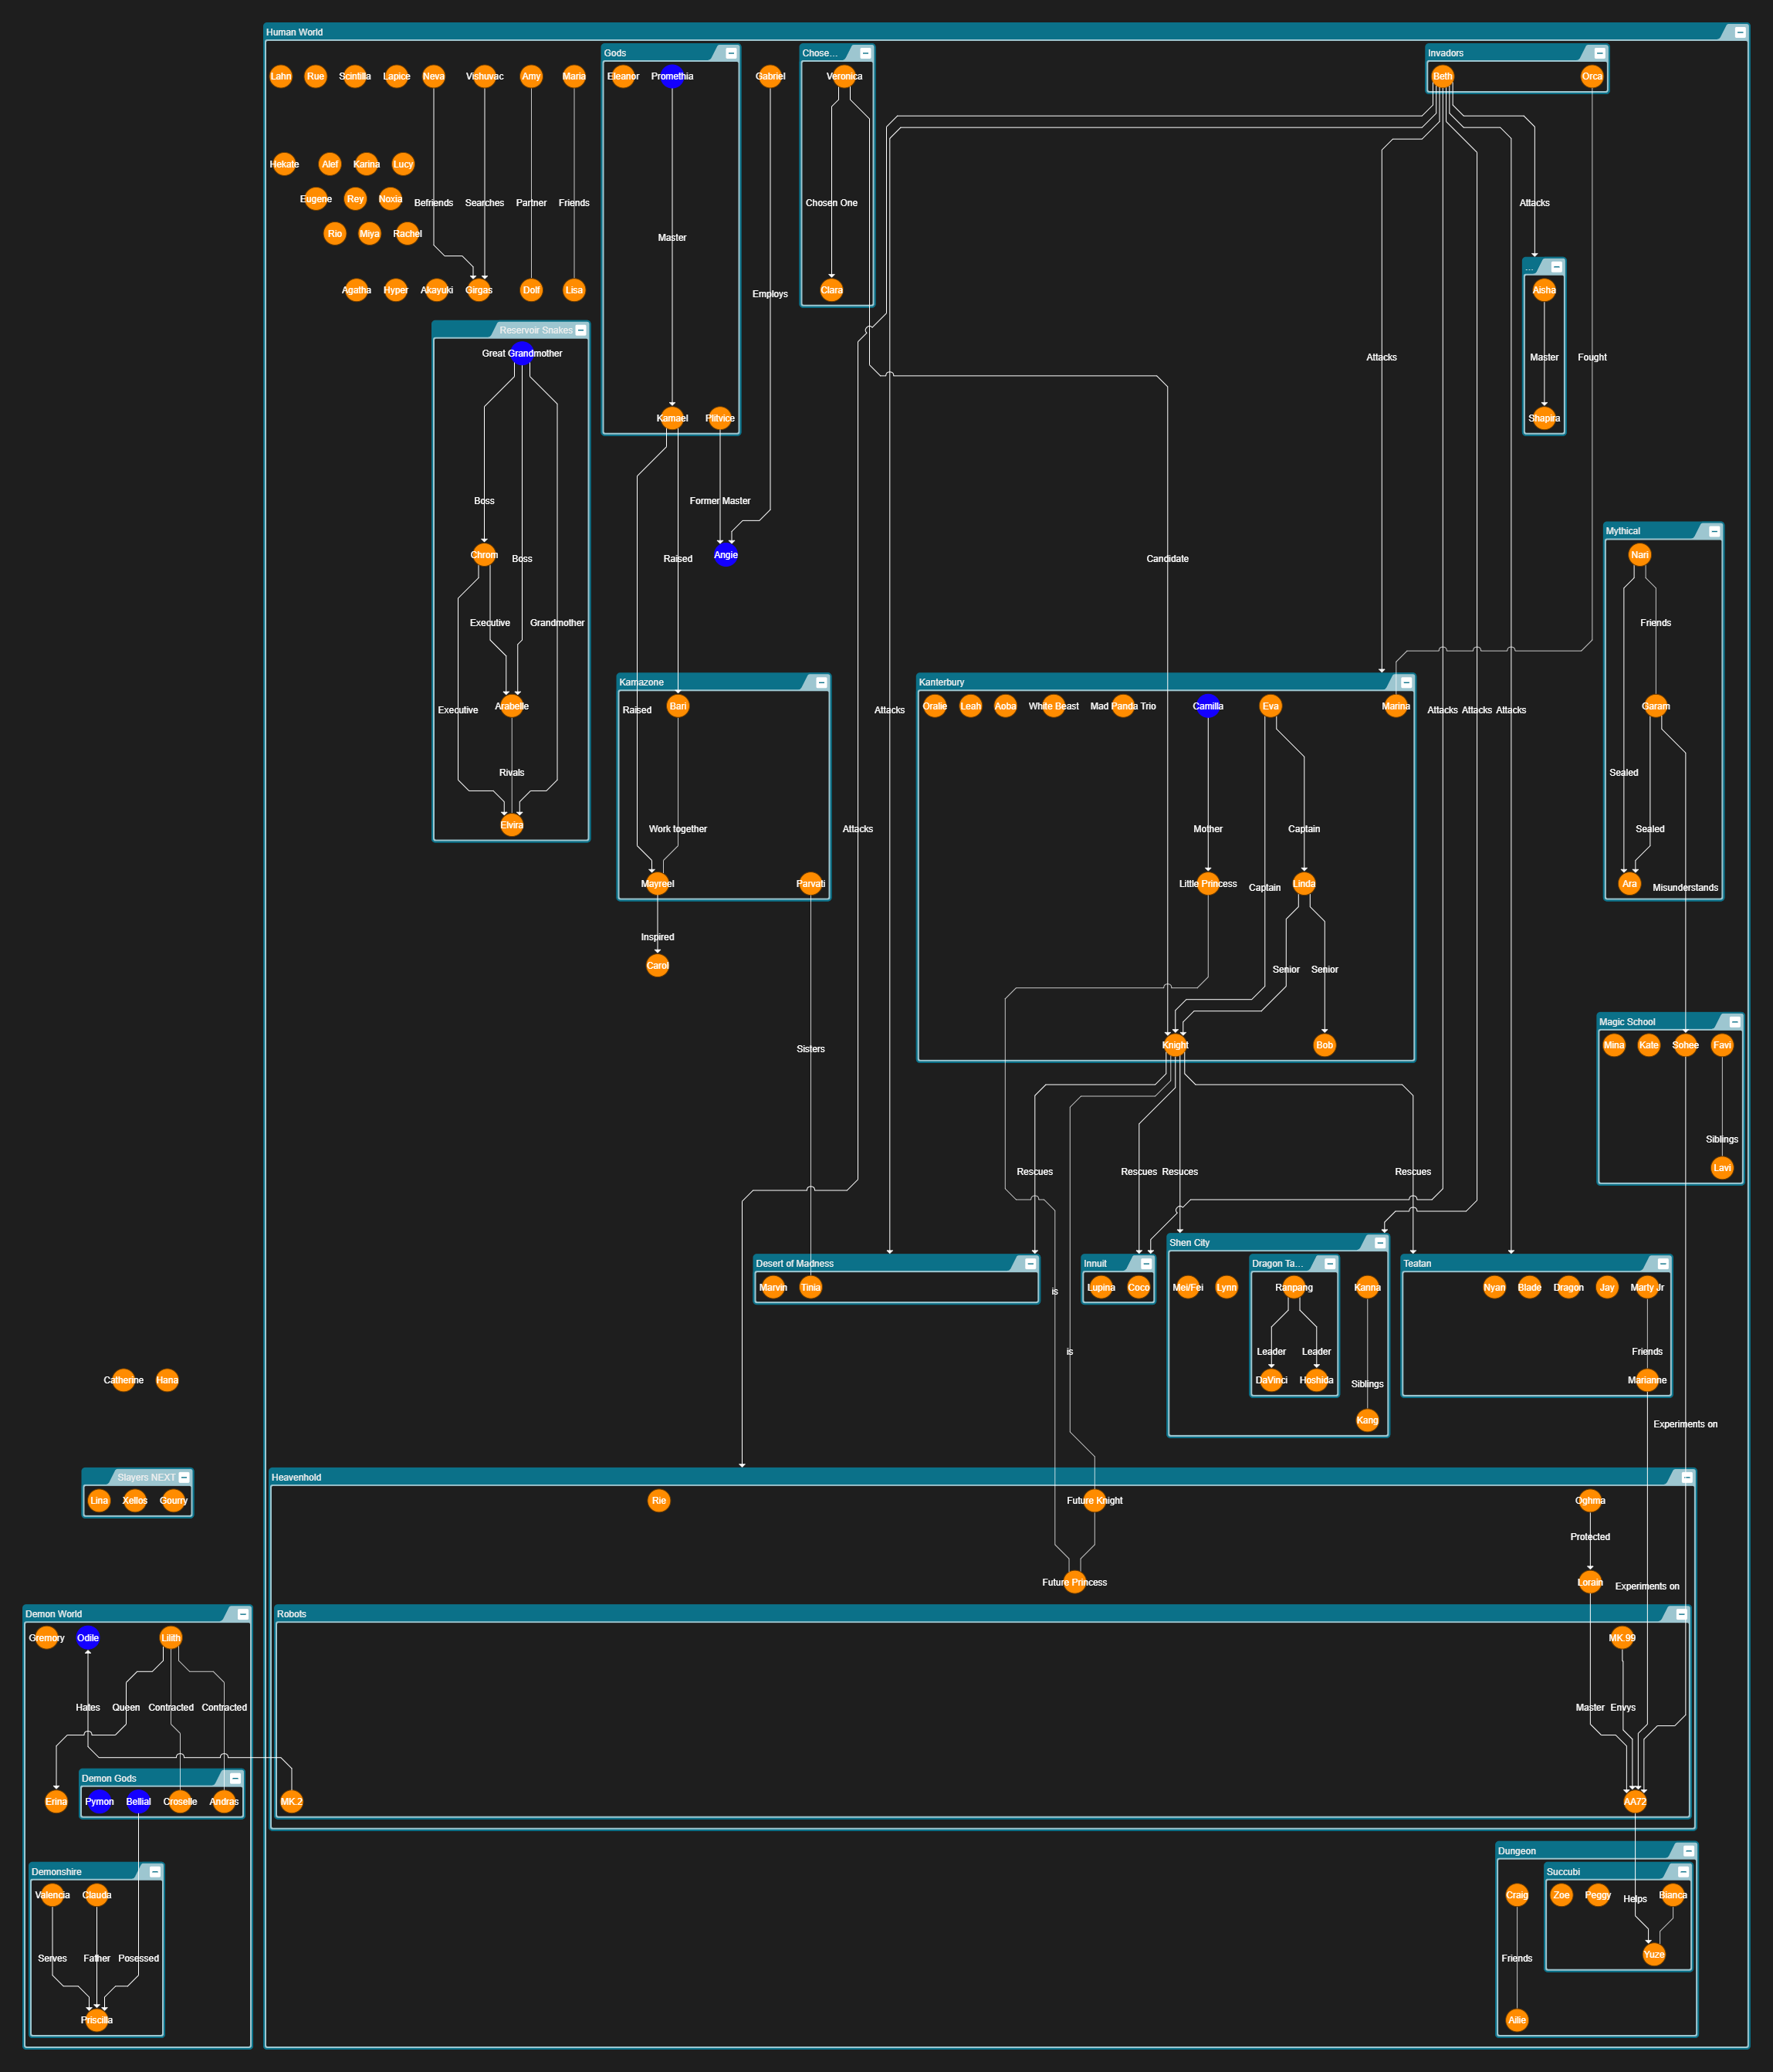1773x2072 pixels.
Task: Click the Former Master edge label
Action: [720, 501]
